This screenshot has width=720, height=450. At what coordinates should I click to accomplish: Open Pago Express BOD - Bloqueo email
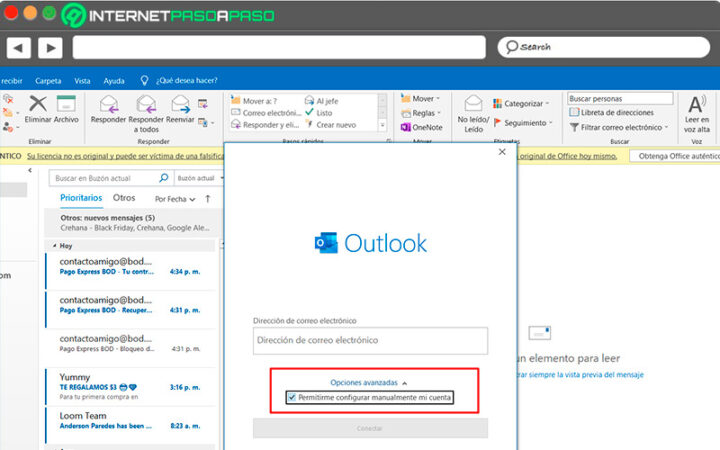[130, 348]
